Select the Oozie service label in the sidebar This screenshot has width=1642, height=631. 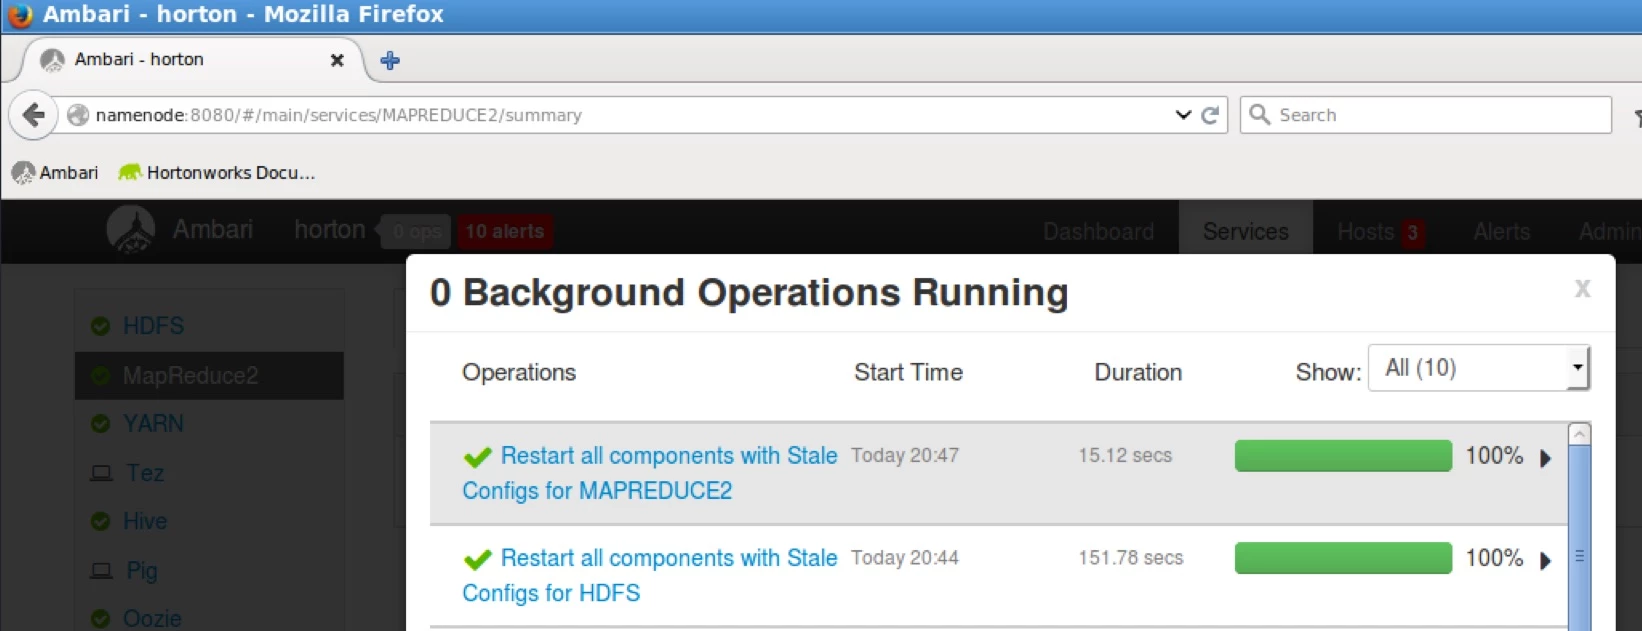tap(152, 619)
